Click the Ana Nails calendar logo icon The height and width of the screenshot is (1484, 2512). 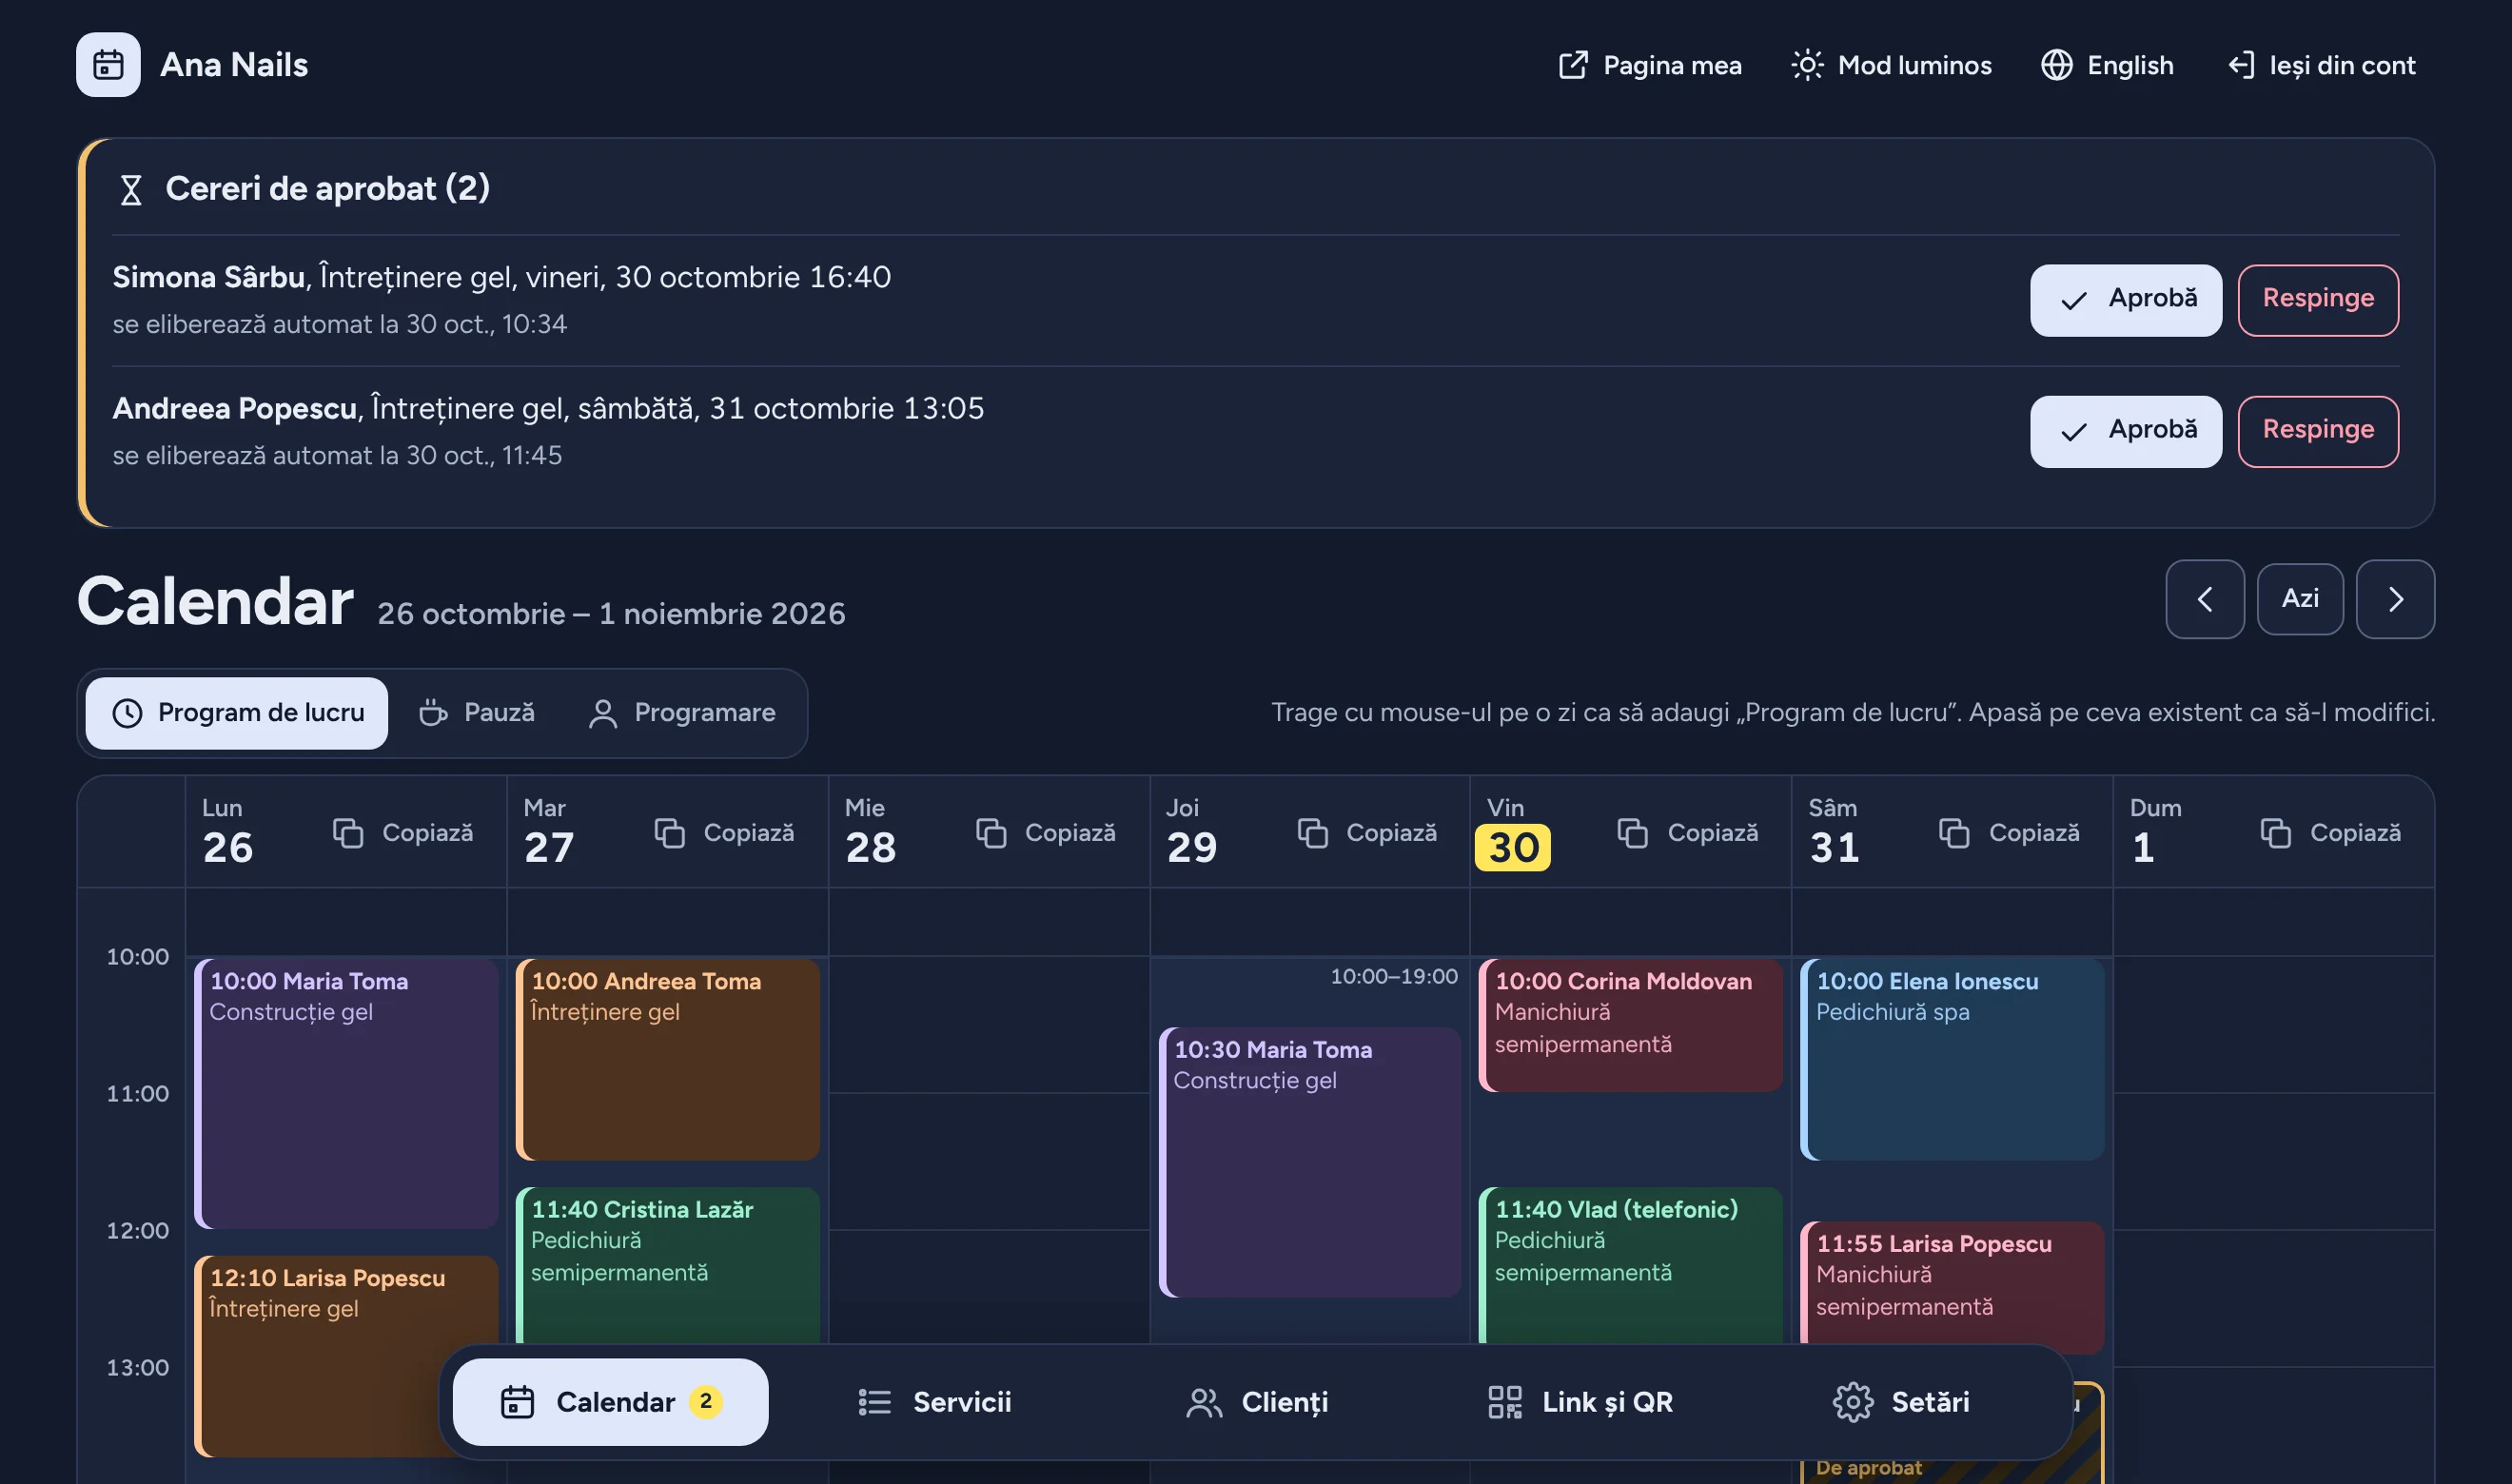[108, 65]
